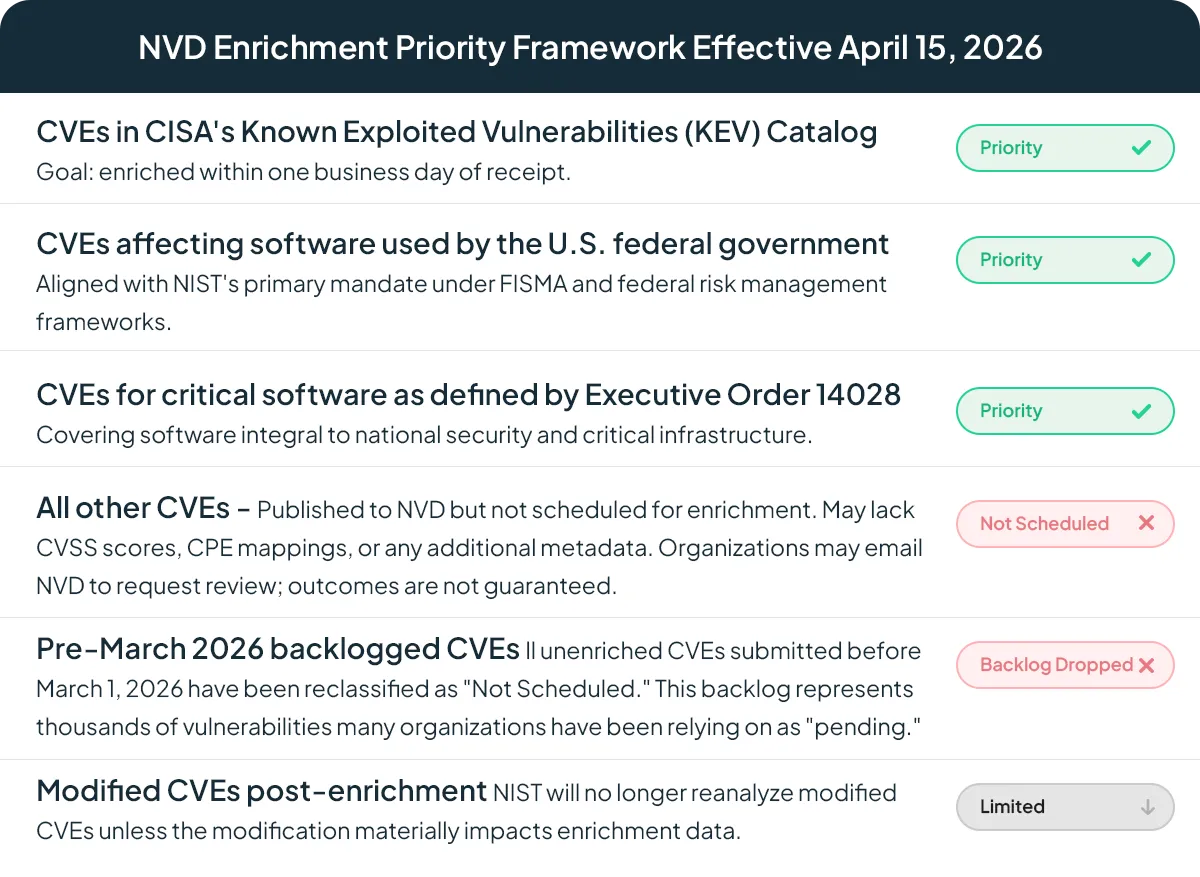Viewport: 1200px width, 877px height.
Task: Click the X icon in Backlog Dropped badge
Action: [x=1146, y=665]
